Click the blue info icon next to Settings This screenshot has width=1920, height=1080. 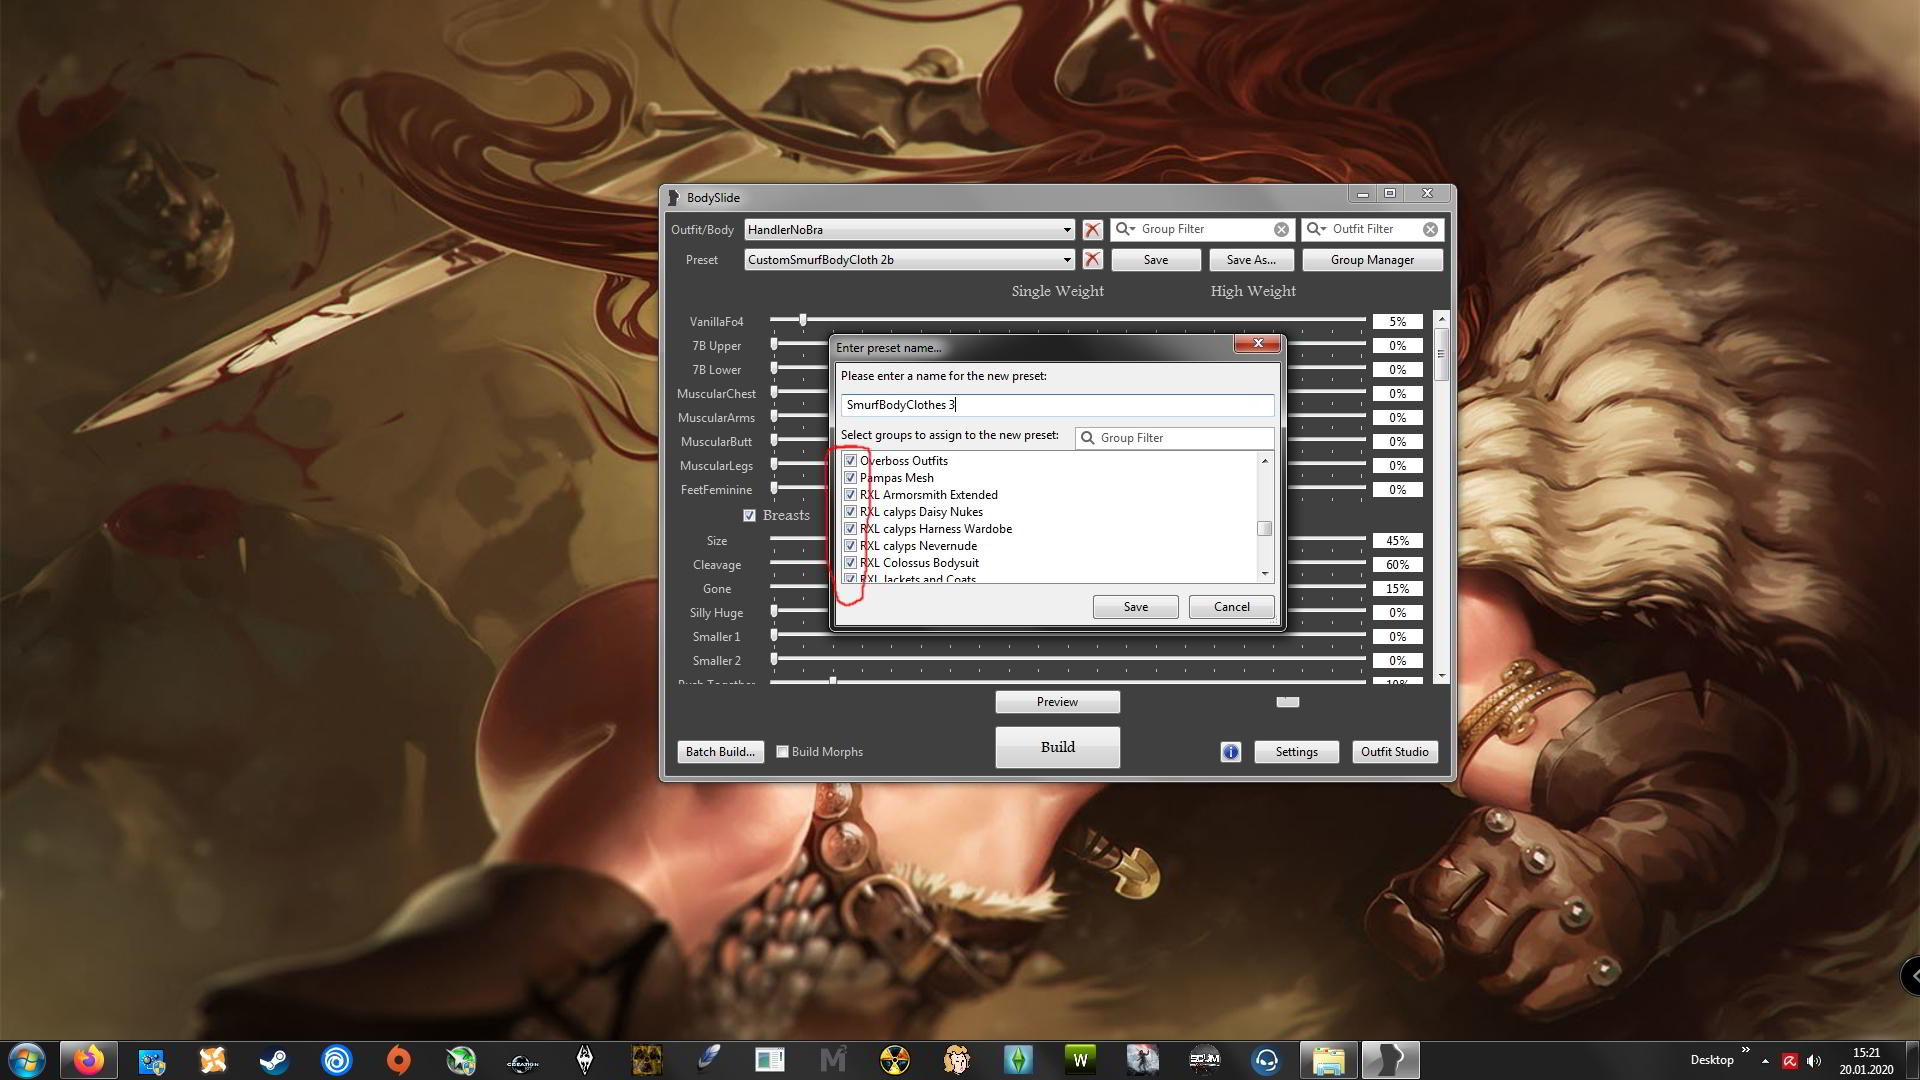coord(1230,752)
